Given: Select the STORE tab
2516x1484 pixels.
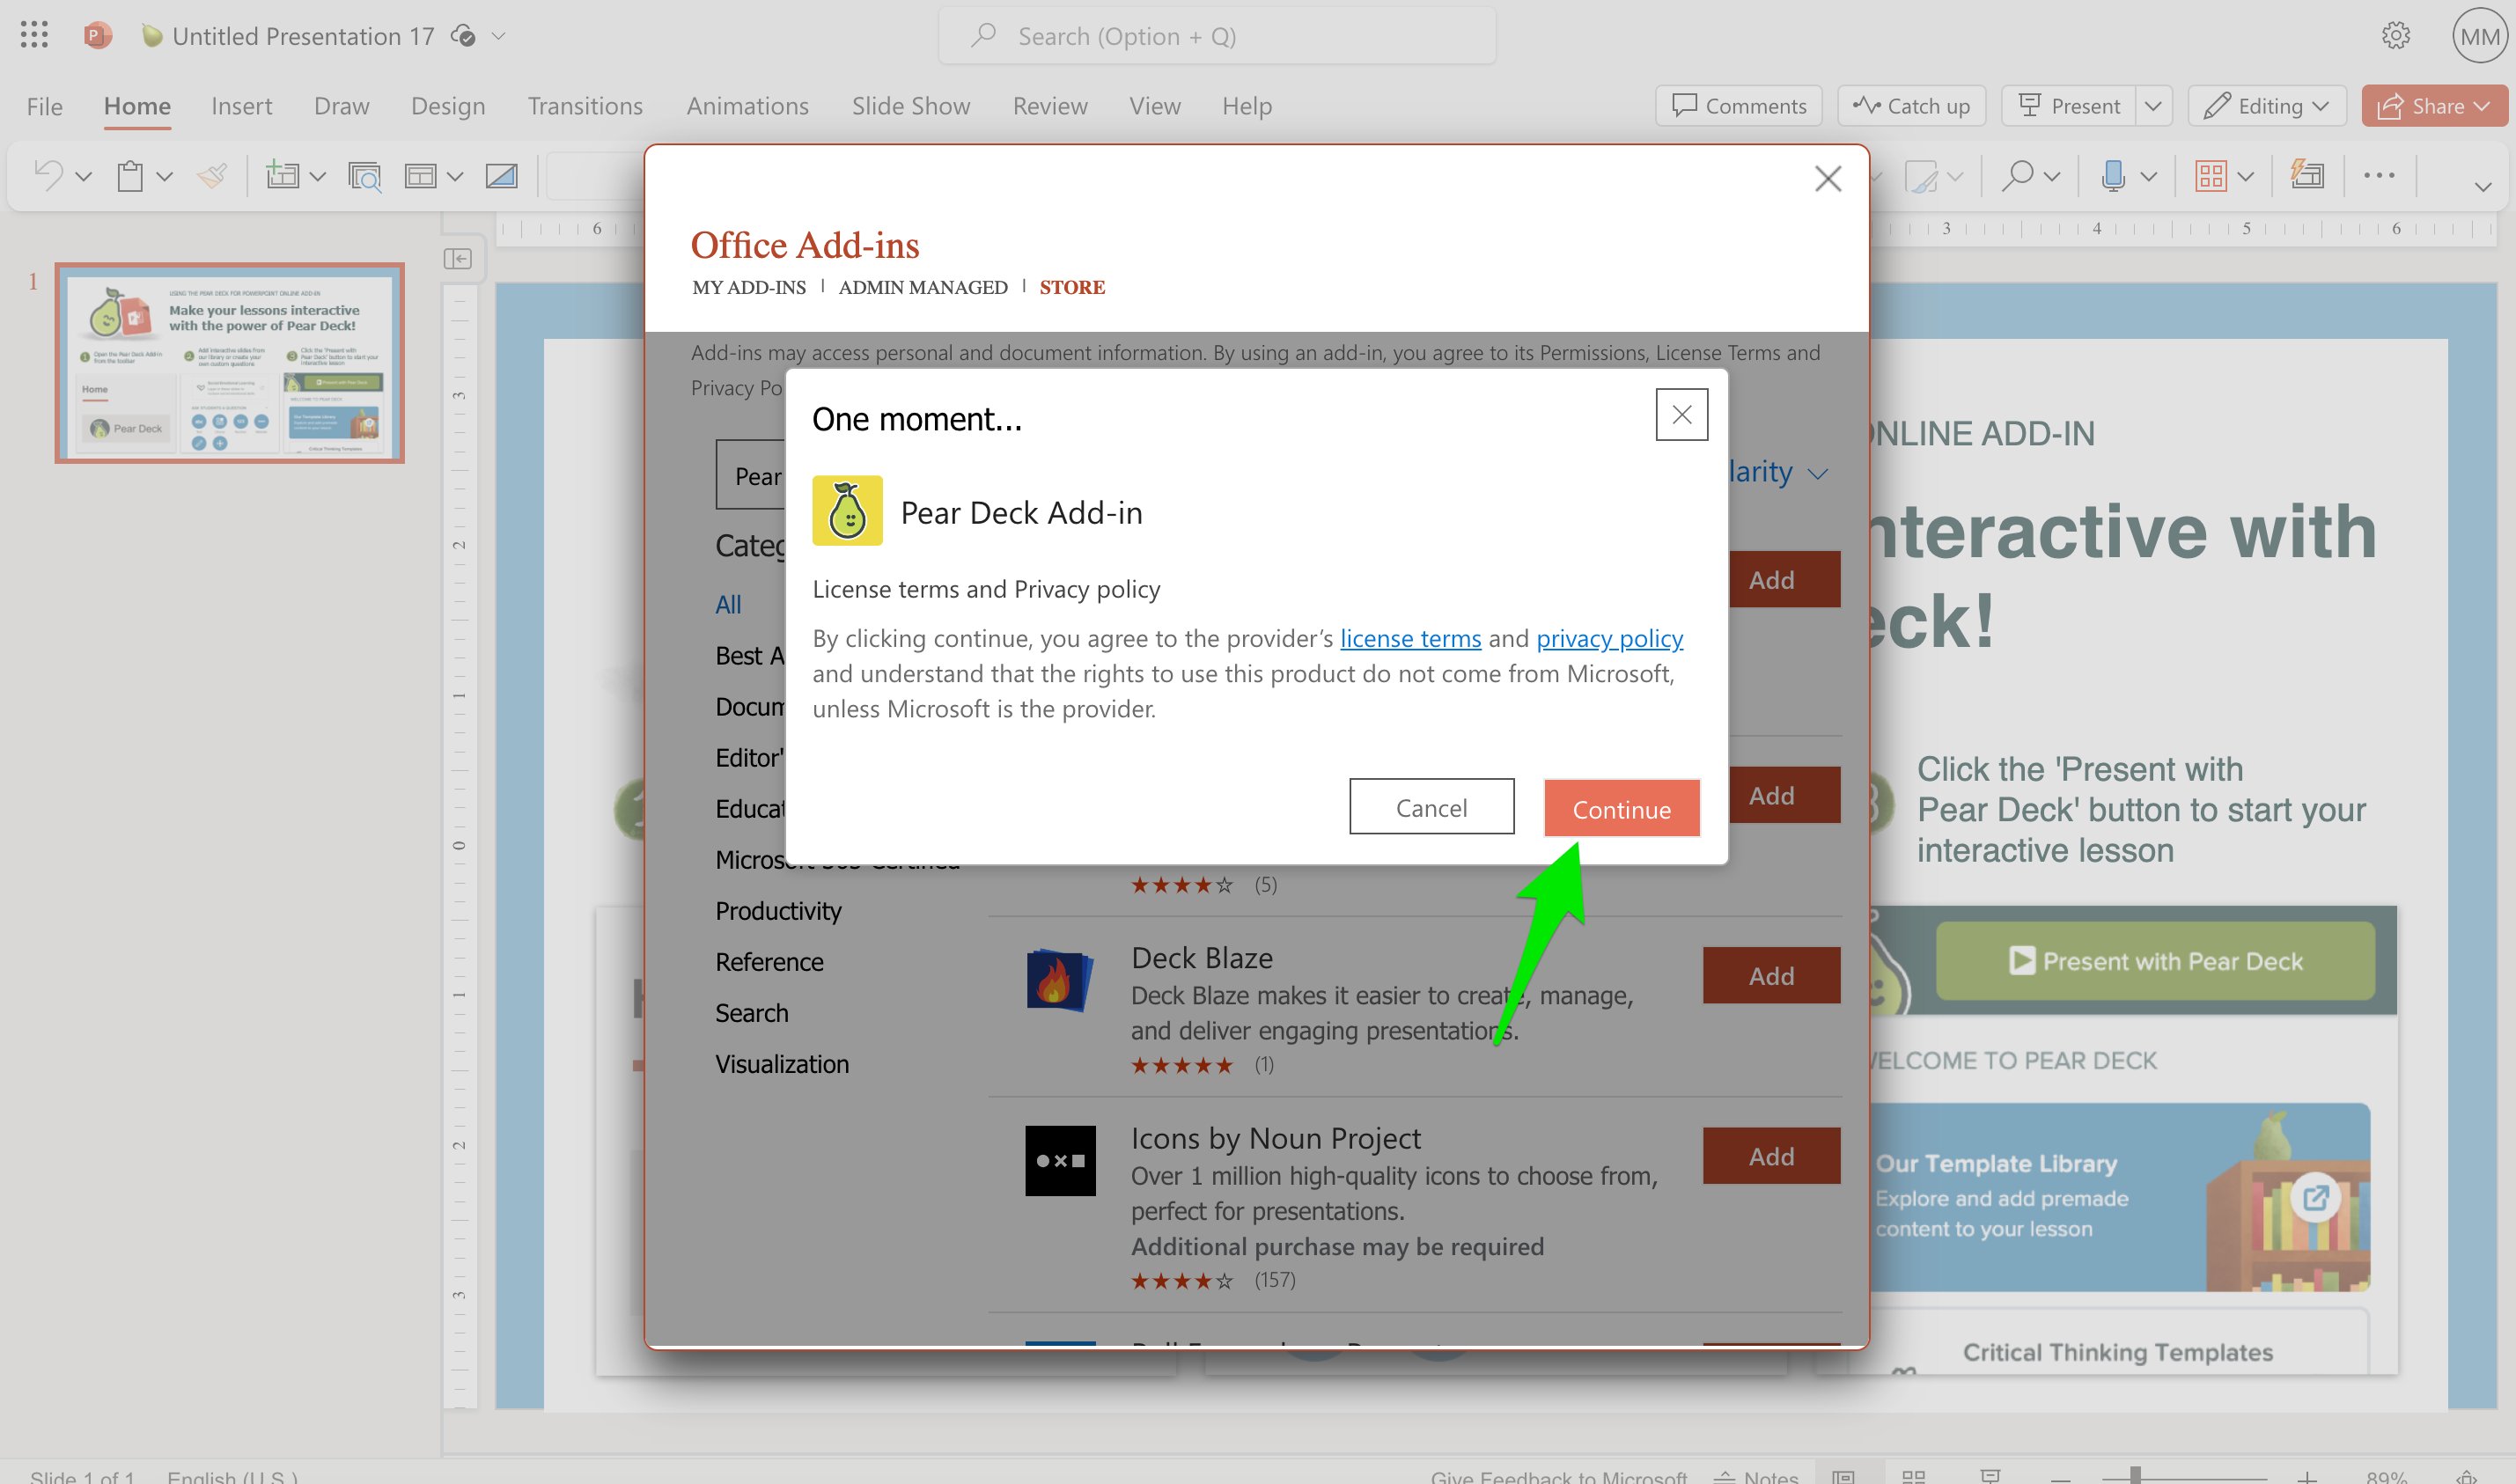Looking at the screenshot, I should click(x=1072, y=287).
